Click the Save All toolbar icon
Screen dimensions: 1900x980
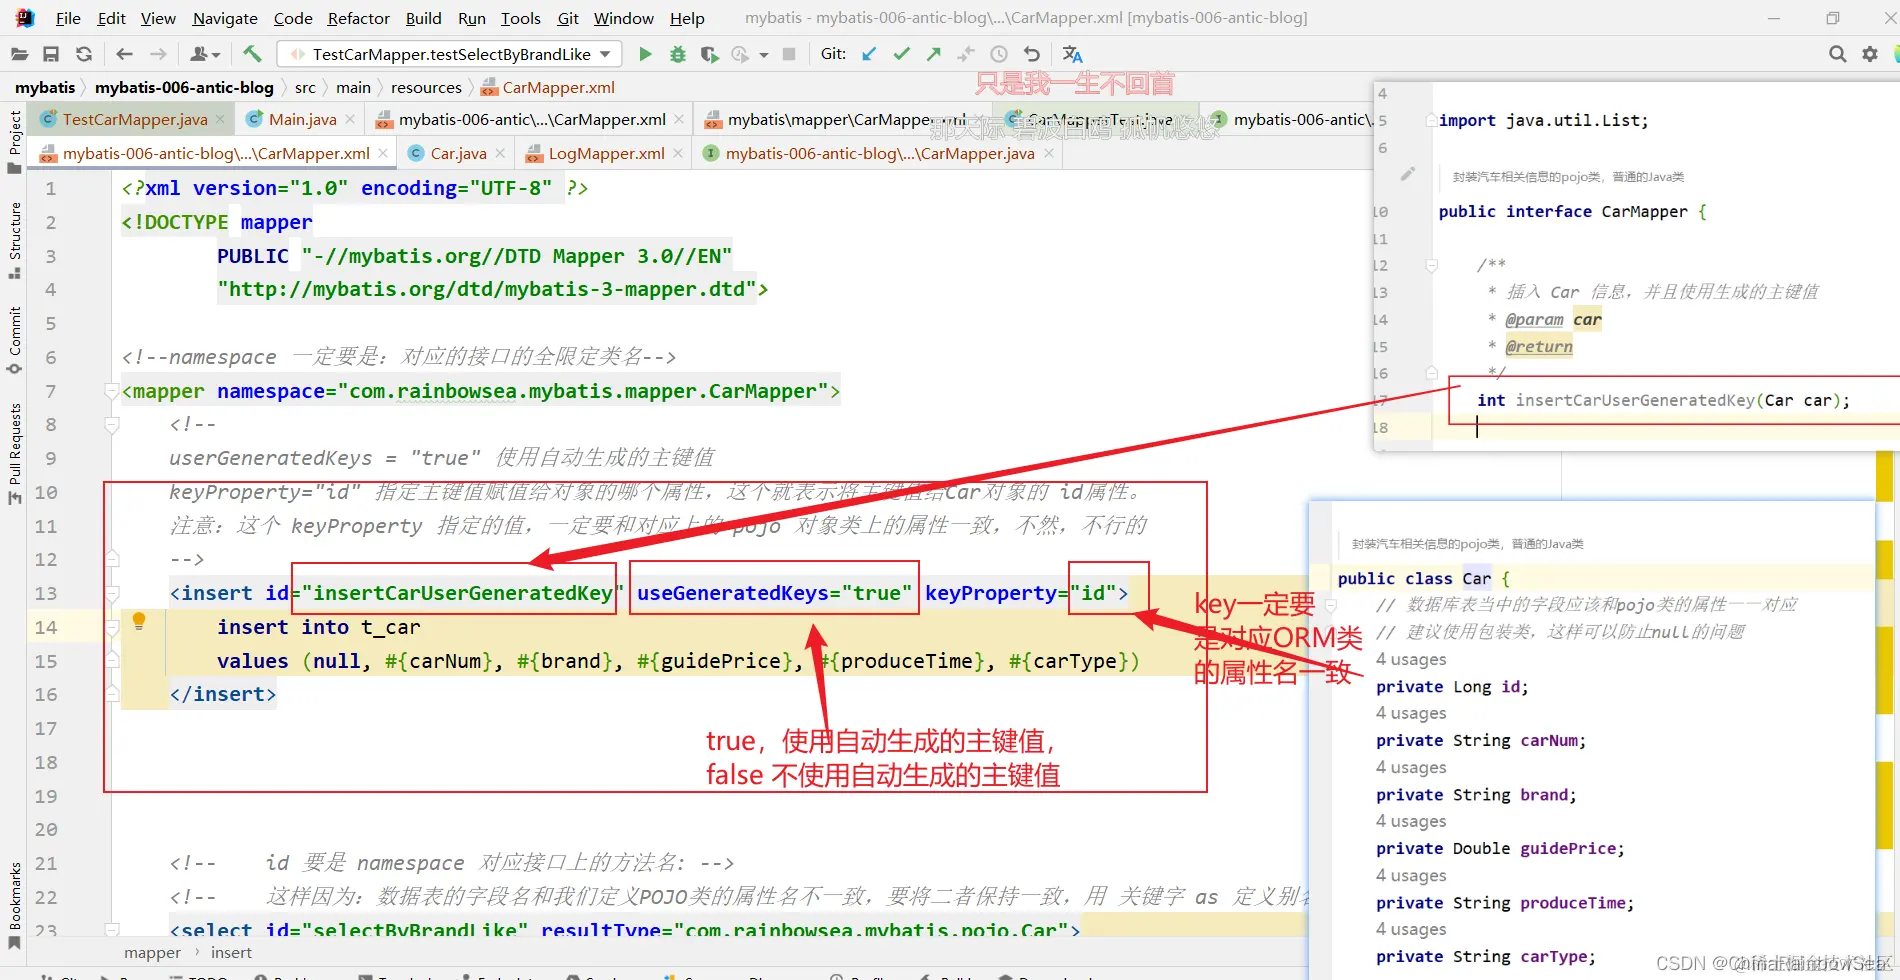tap(51, 54)
